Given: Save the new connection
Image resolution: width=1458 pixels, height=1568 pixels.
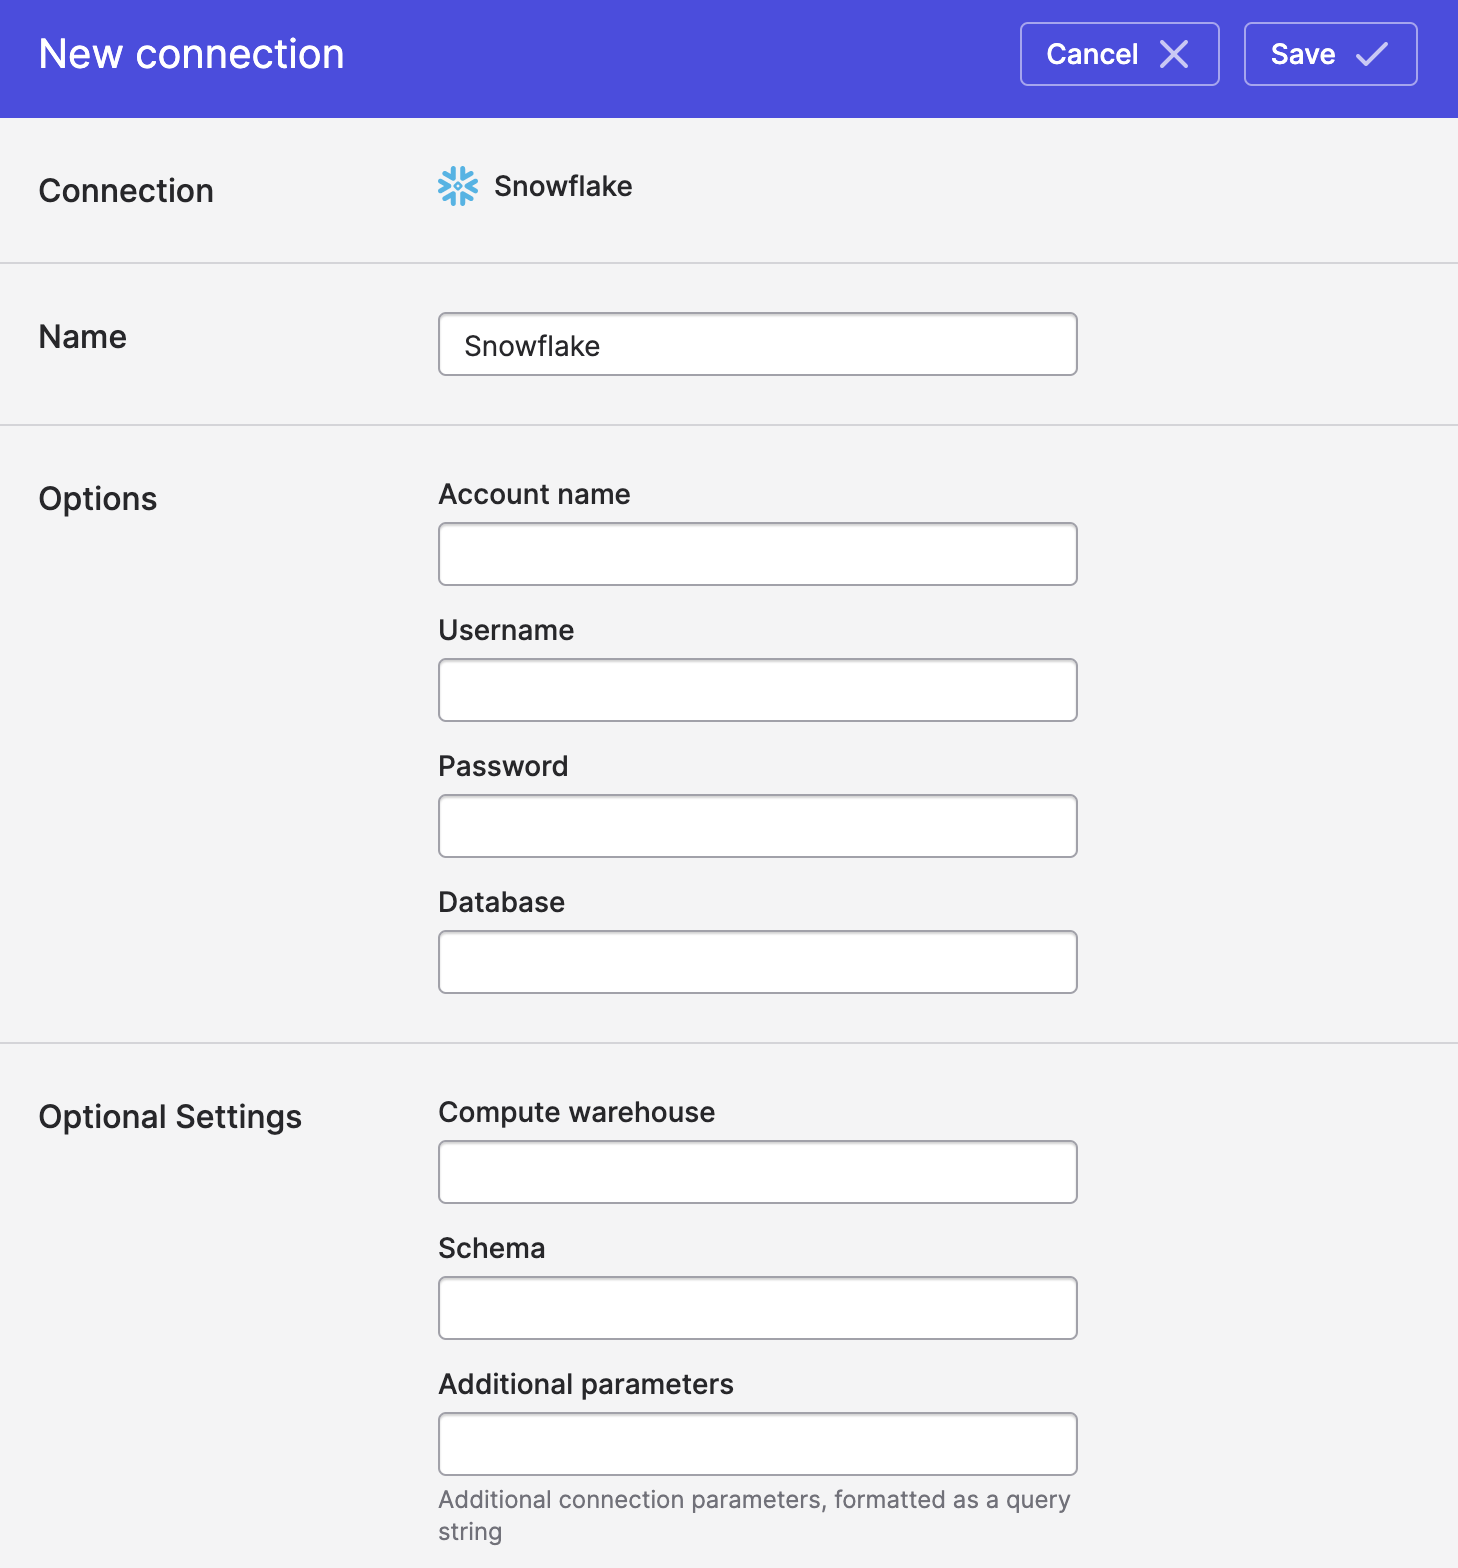Looking at the screenshot, I should coord(1331,54).
